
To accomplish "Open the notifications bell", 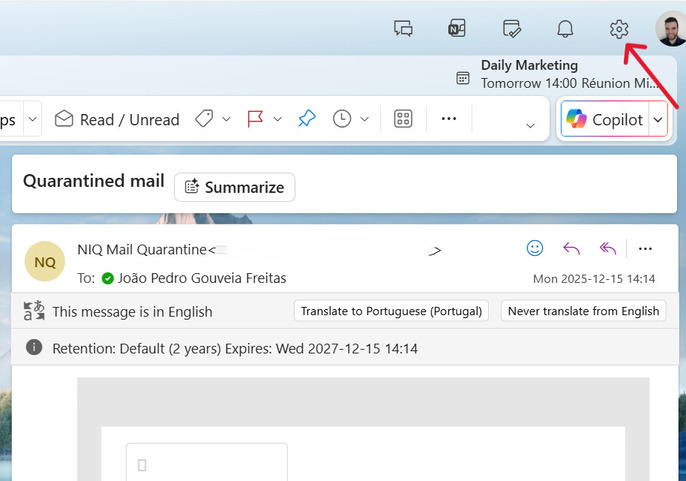I will [x=565, y=29].
